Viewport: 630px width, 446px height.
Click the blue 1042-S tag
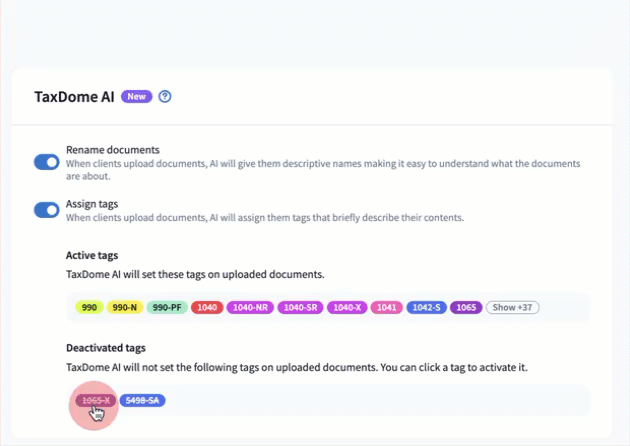(427, 307)
